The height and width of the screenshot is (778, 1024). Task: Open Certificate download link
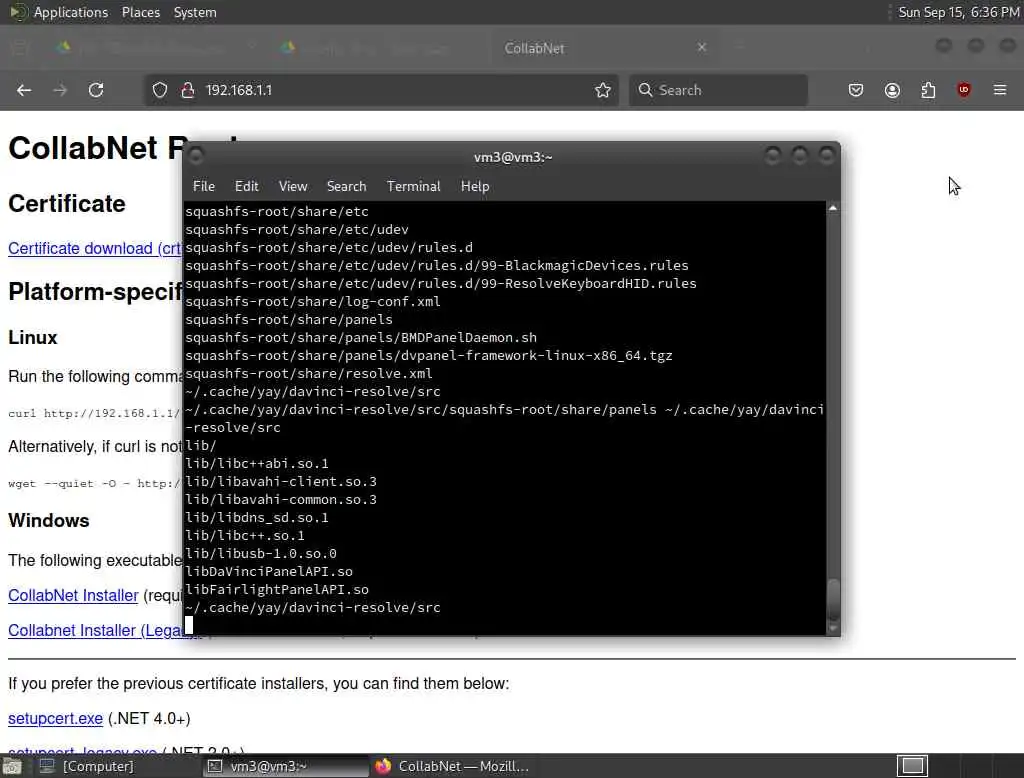pyautogui.click(x=95, y=249)
